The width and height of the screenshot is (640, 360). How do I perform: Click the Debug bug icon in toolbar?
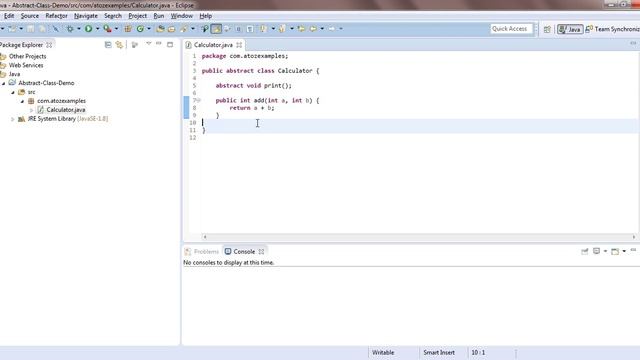tap(70, 29)
